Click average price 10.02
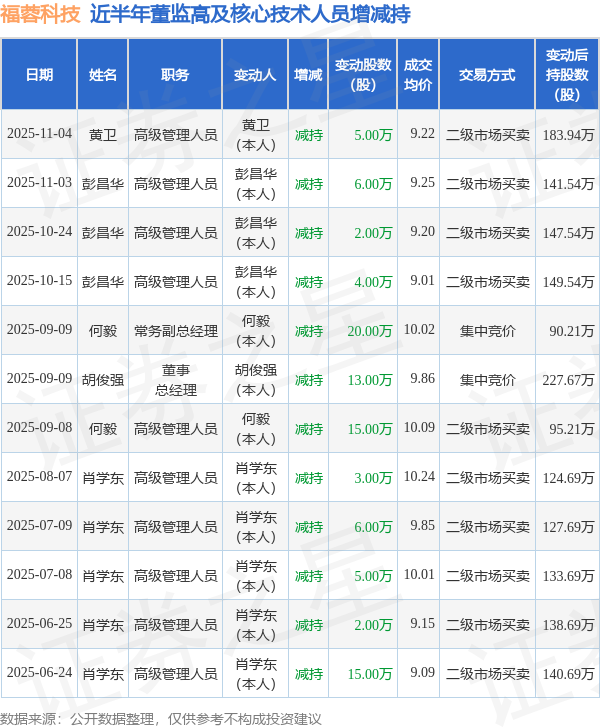This screenshot has height=728, width=600. tap(419, 330)
